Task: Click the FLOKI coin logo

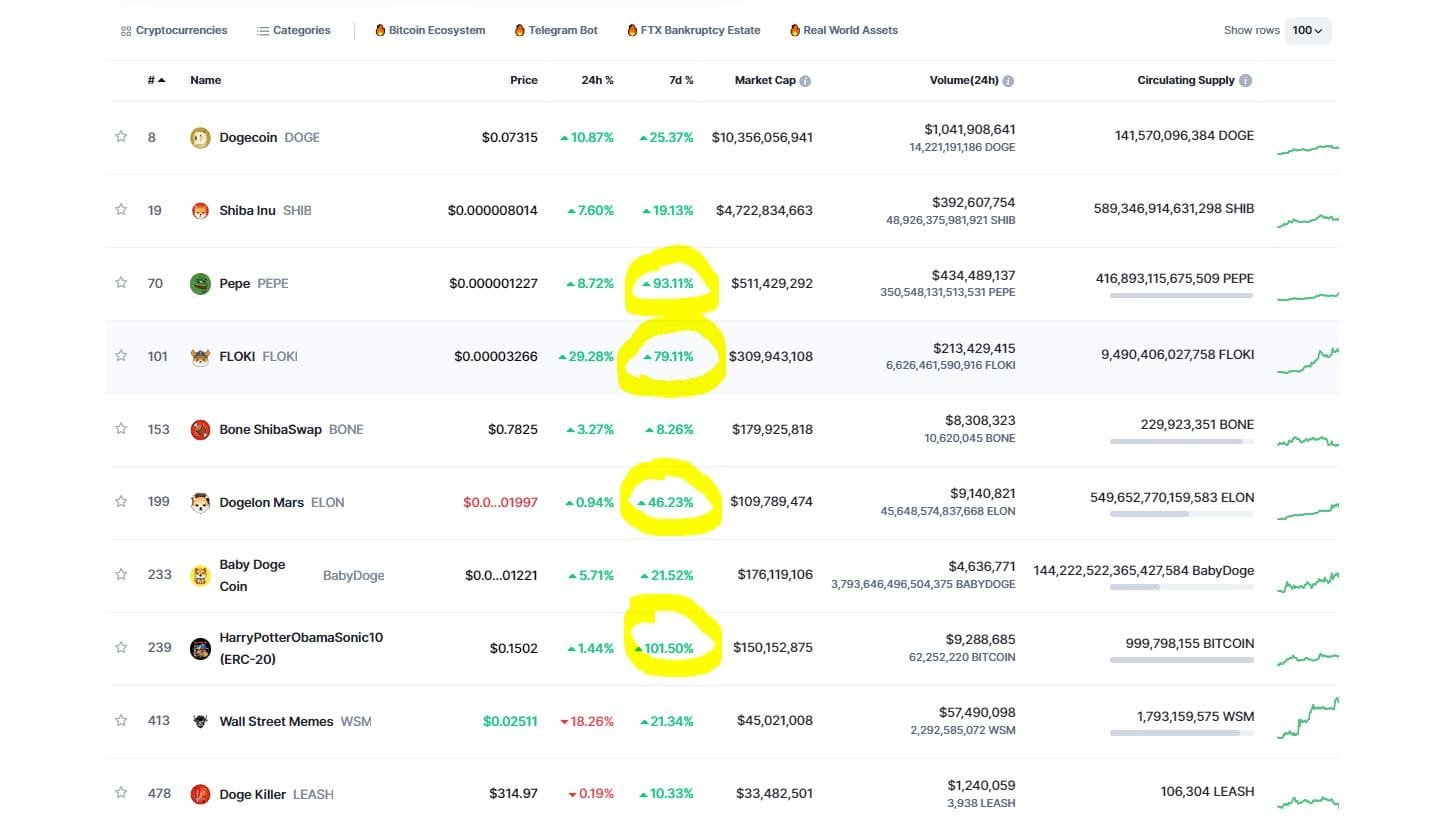Action: pos(200,356)
